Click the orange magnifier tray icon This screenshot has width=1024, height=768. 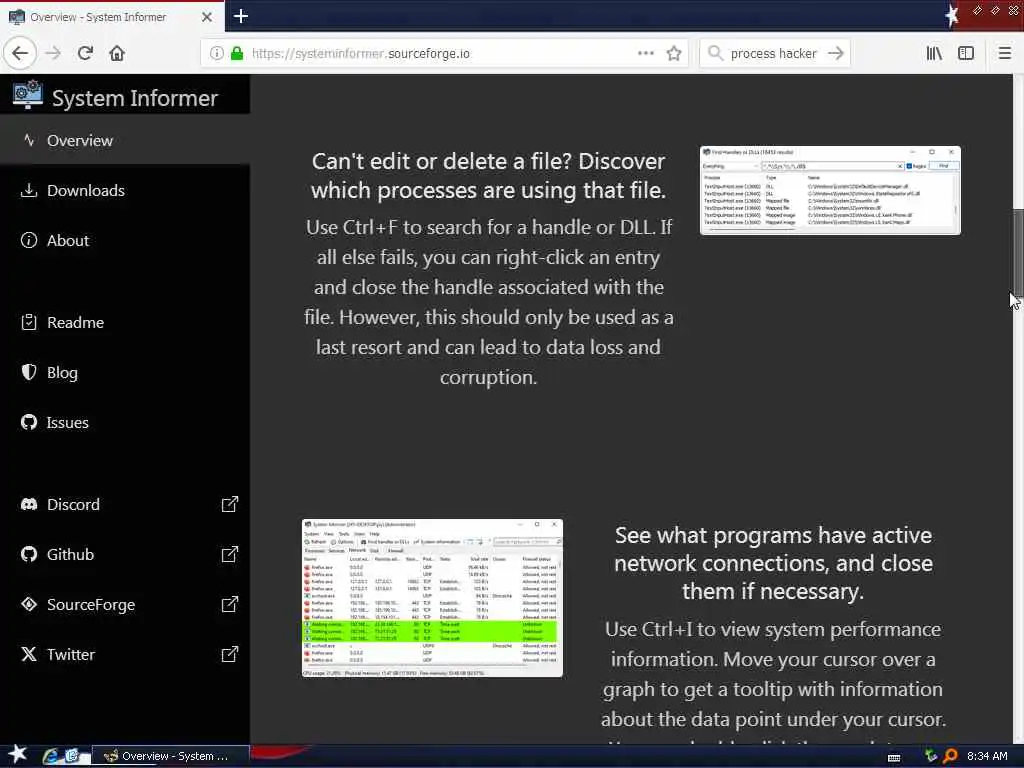pos(950,756)
